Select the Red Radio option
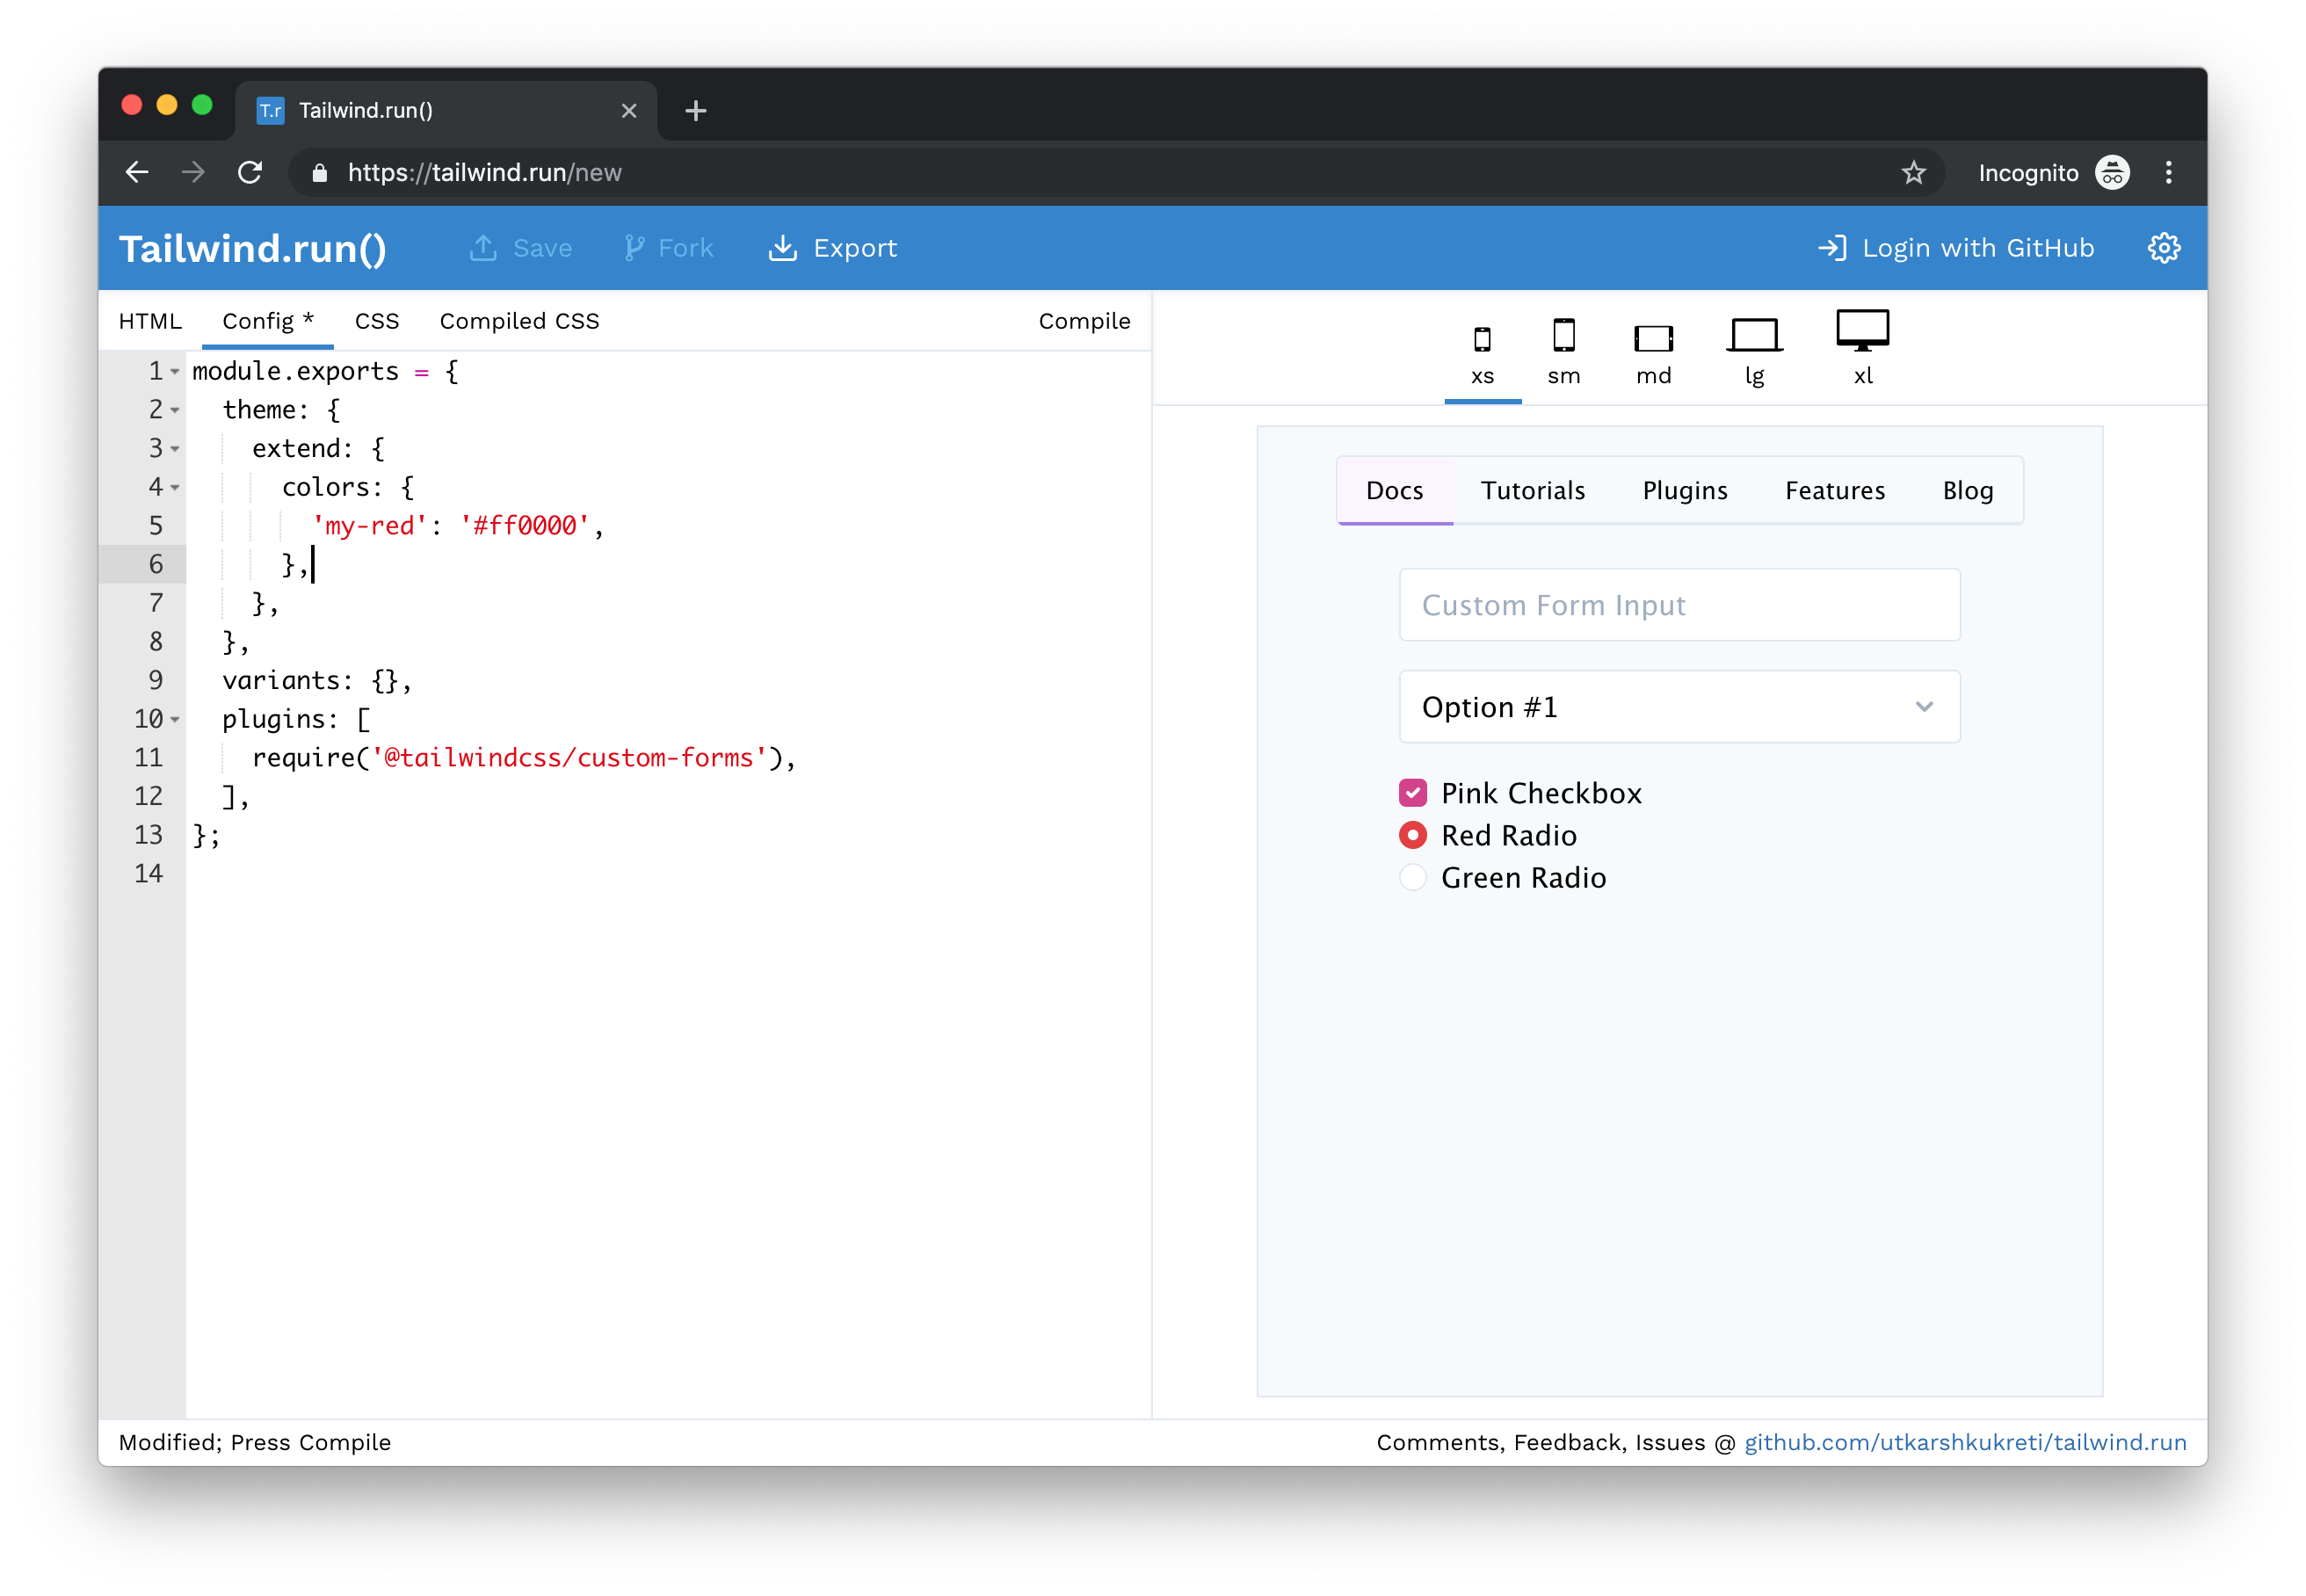Screen dimensions: 2306x1596 coord(1412,835)
